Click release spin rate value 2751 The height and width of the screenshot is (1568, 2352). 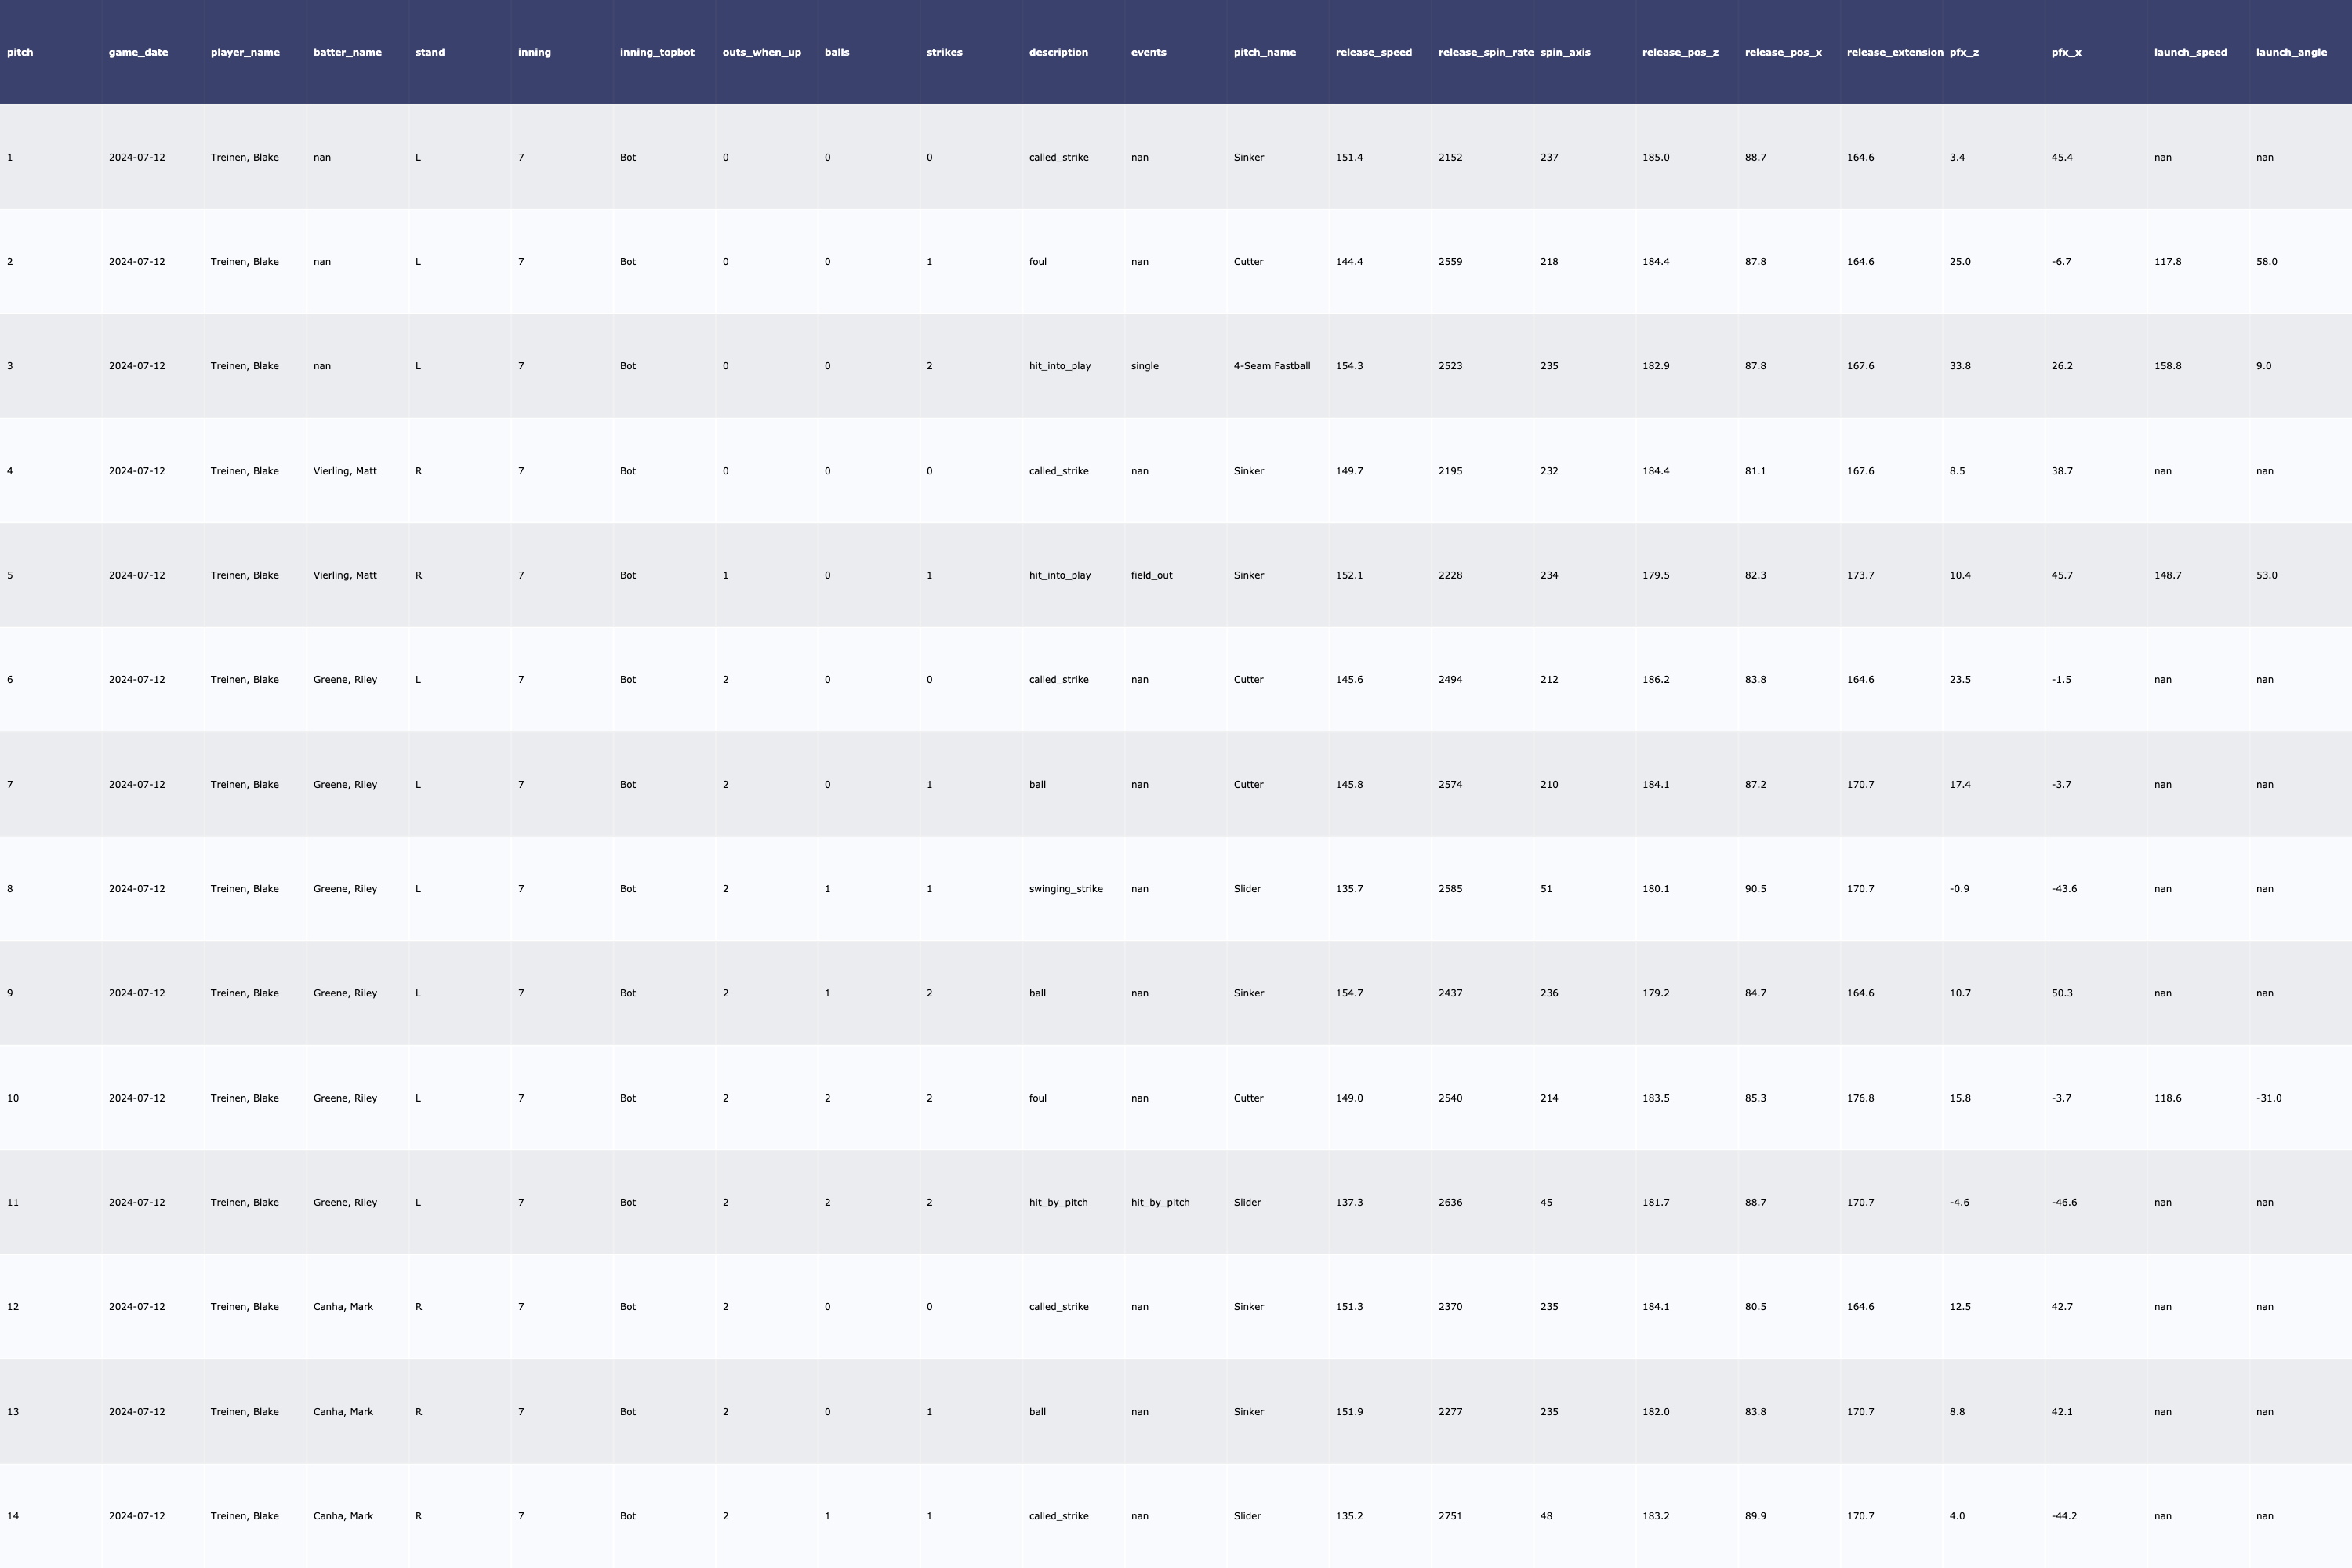click(1450, 1516)
